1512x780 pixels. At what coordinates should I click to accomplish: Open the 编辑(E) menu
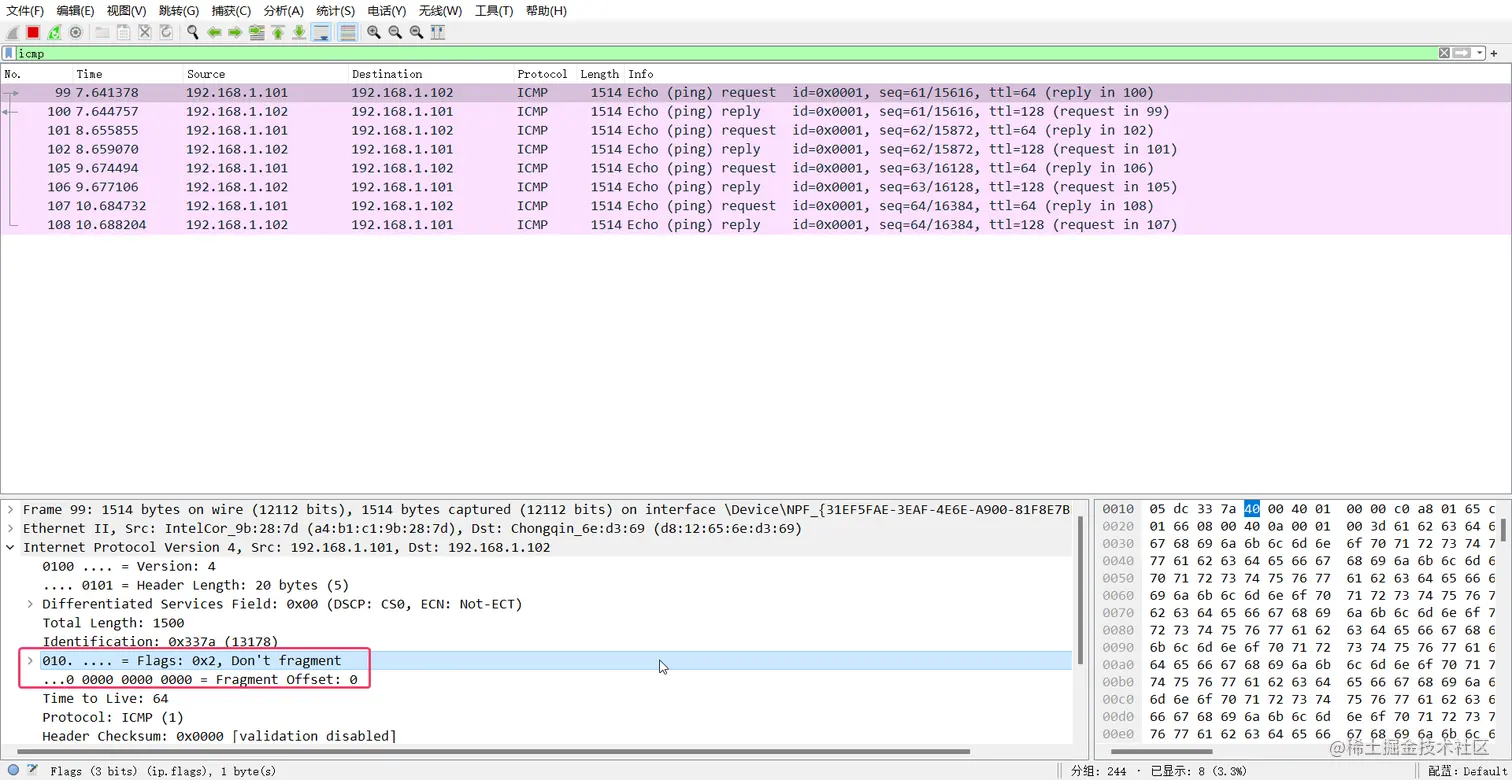[75, 10]
